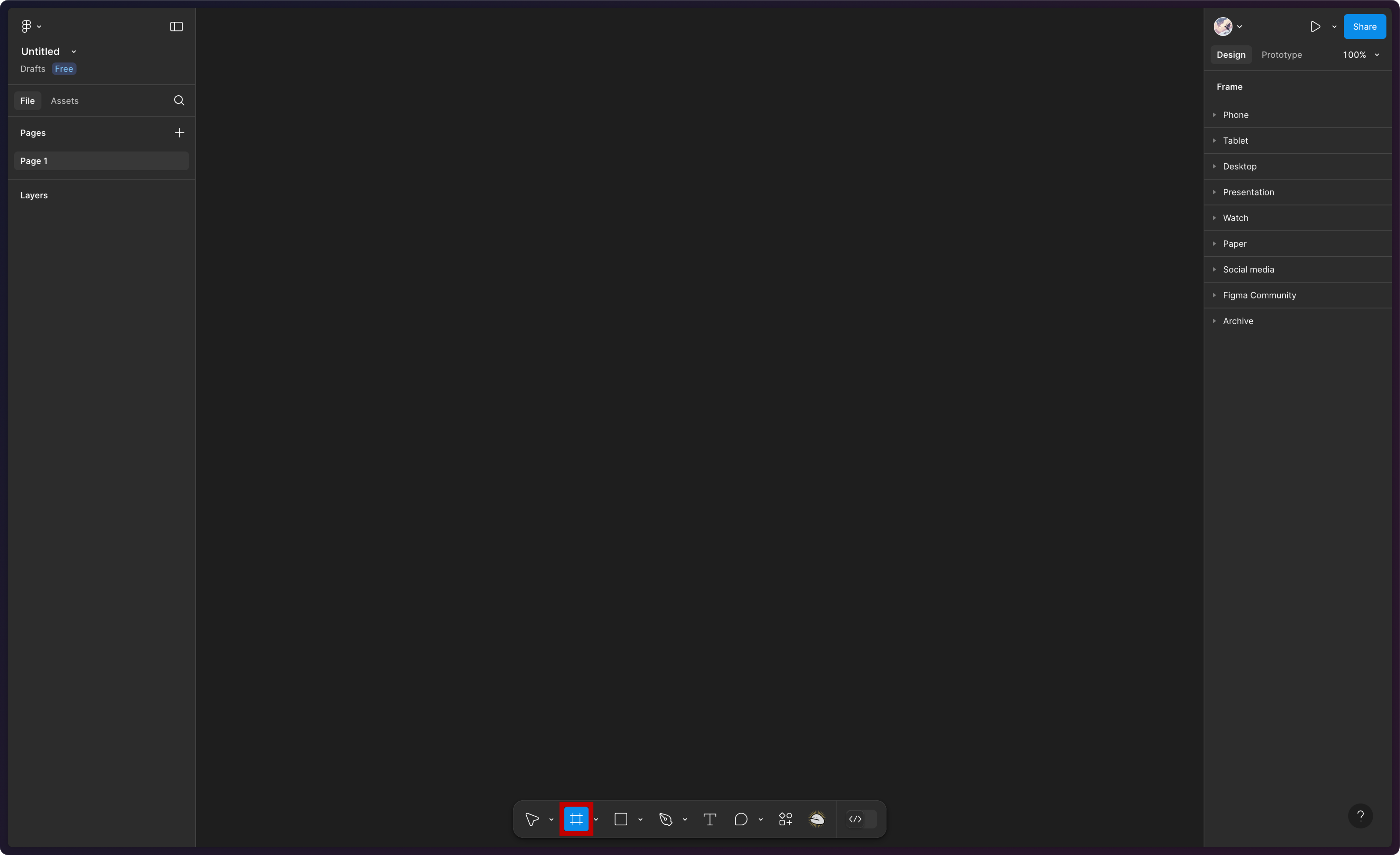Open the Figma main menu logo
The height and width of the screenshot is (855, 1400).
pyautogui.click(x=27, y=26)
